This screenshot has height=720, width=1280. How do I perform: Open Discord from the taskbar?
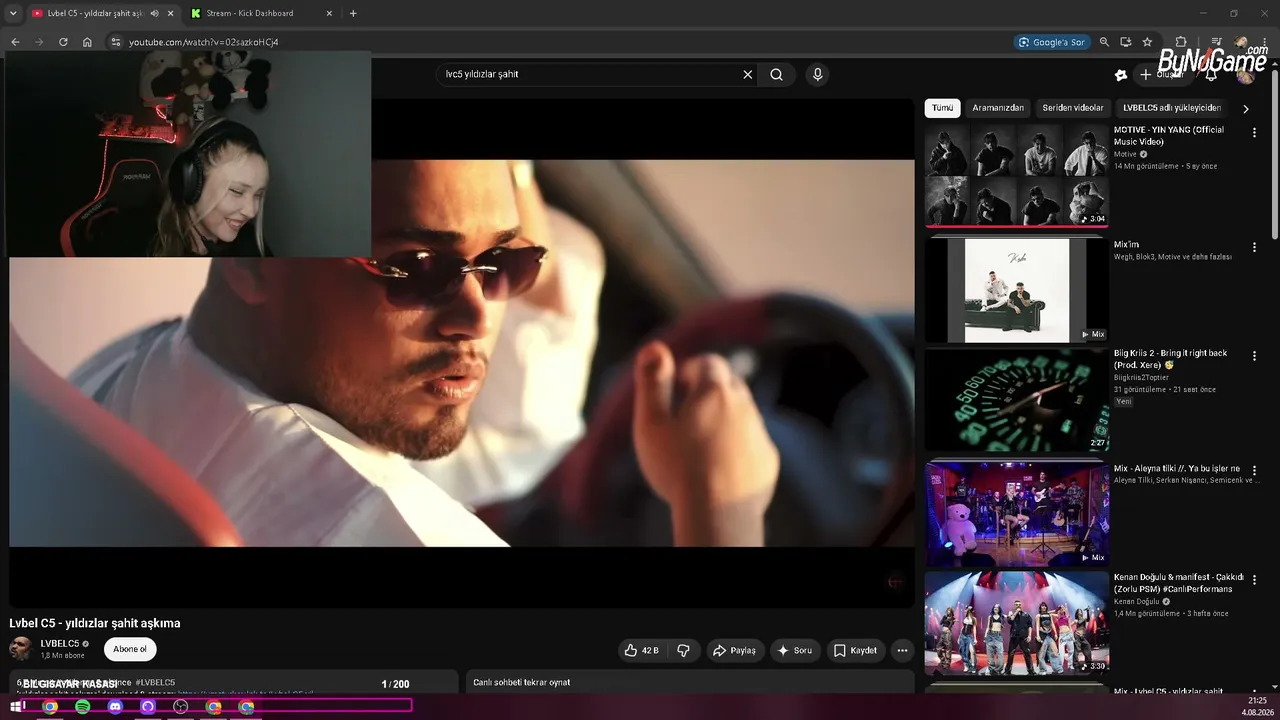(x=115, y=706)
